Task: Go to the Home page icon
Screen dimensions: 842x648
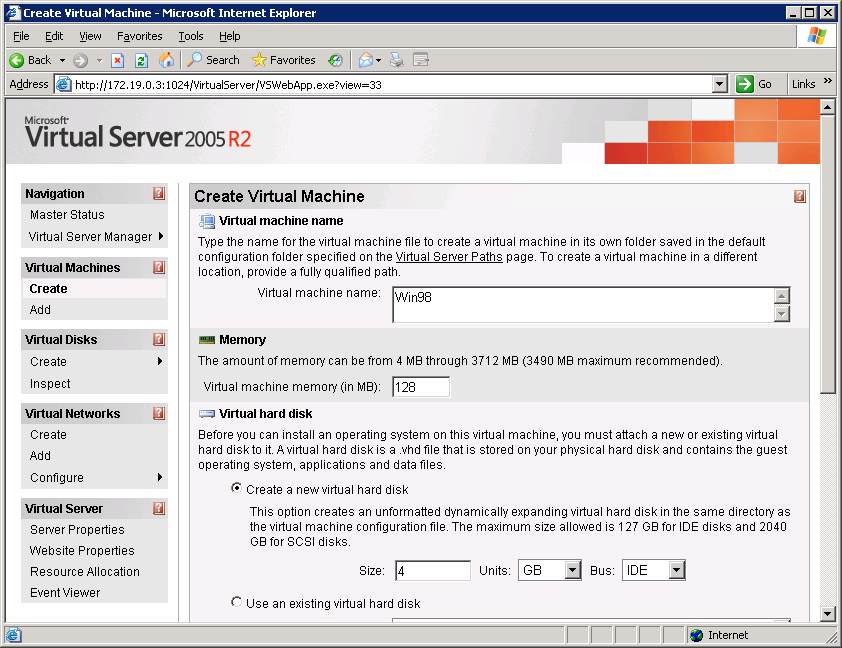Action: coord(166,60)
